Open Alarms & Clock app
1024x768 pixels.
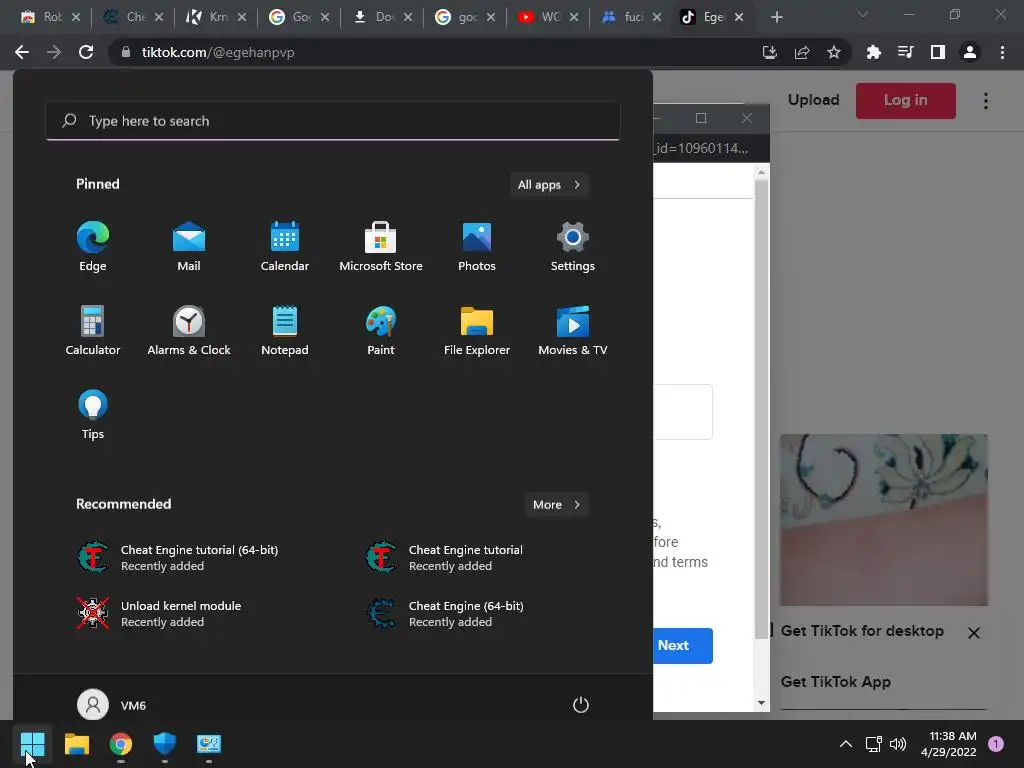point(189,330)
